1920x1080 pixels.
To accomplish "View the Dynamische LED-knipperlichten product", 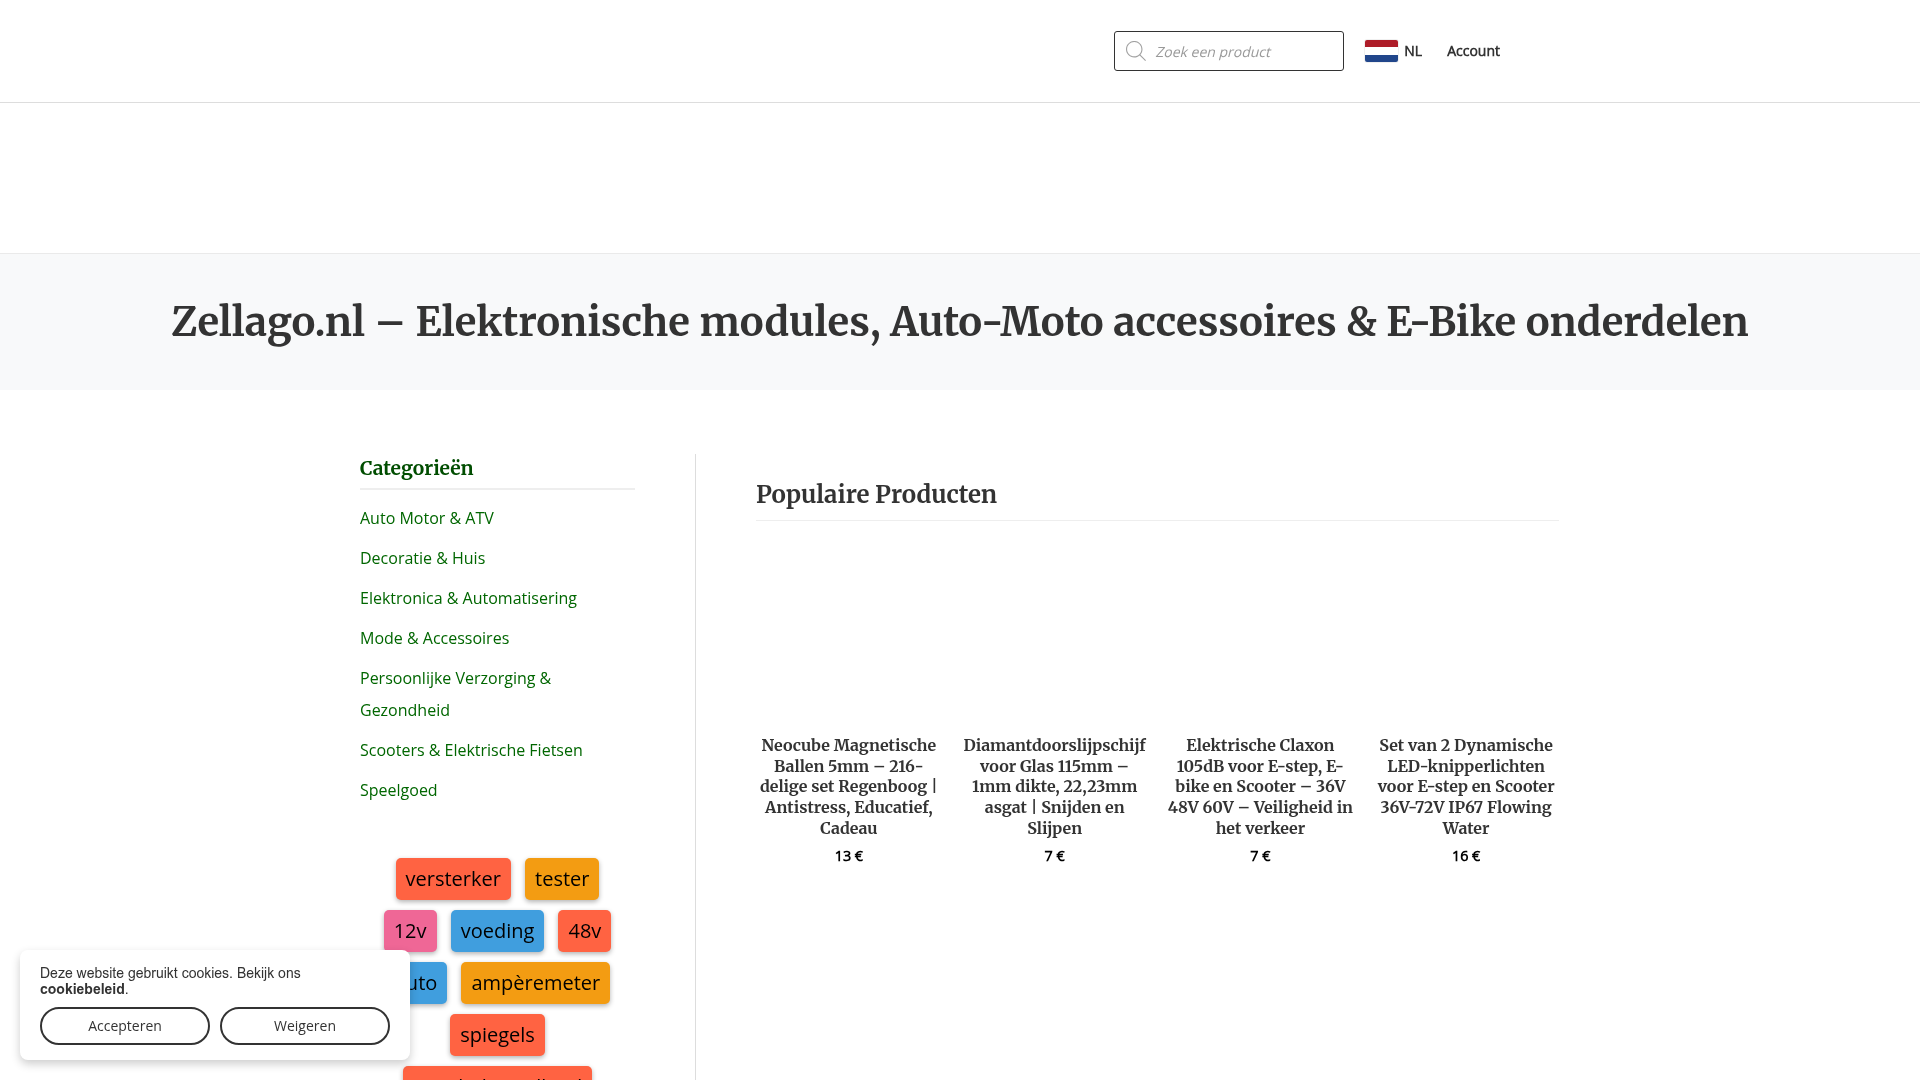I will (x=1466, y=786).
